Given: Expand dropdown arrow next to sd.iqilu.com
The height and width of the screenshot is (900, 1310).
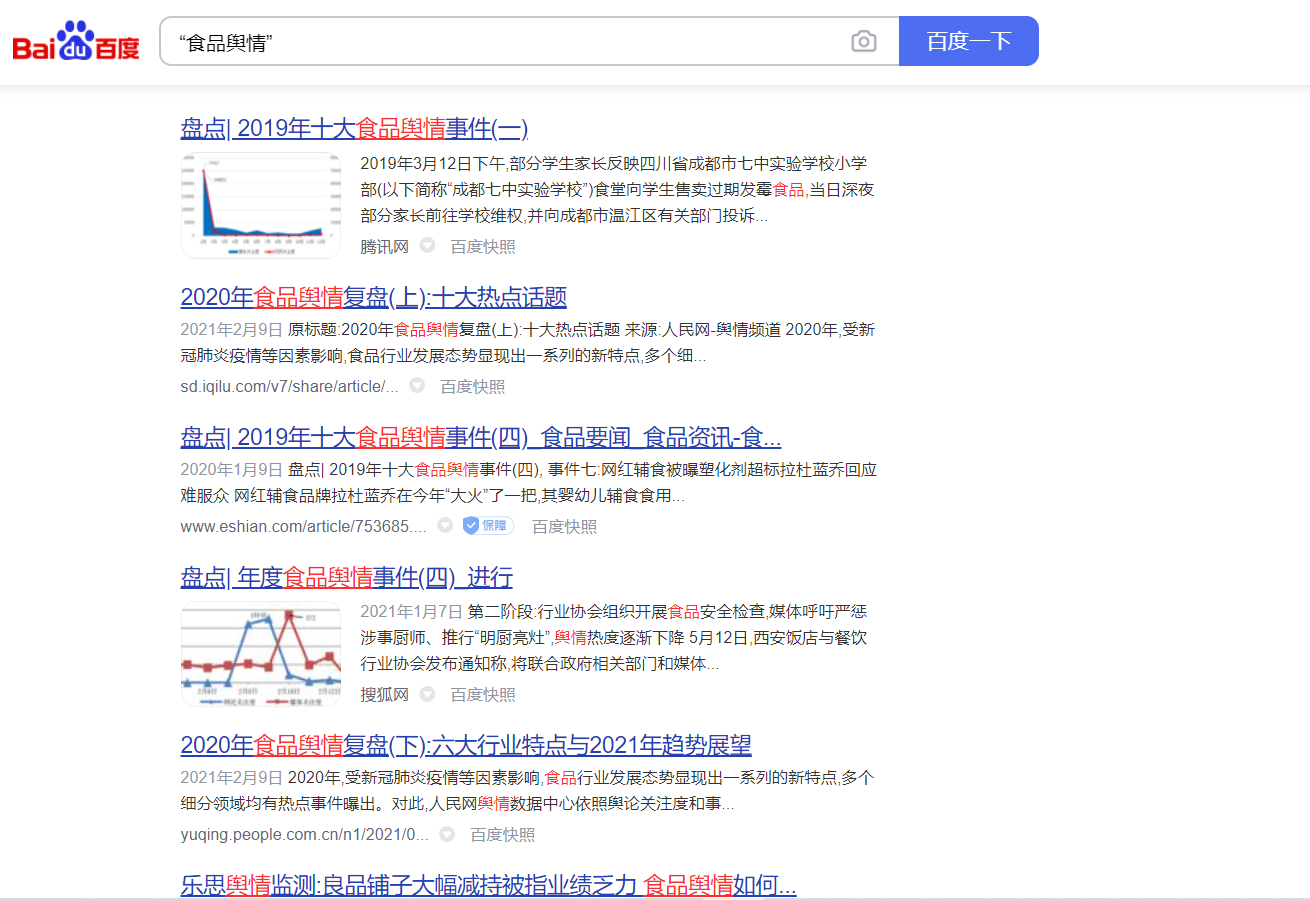Looking at the screenshot, I should (417, 386).
